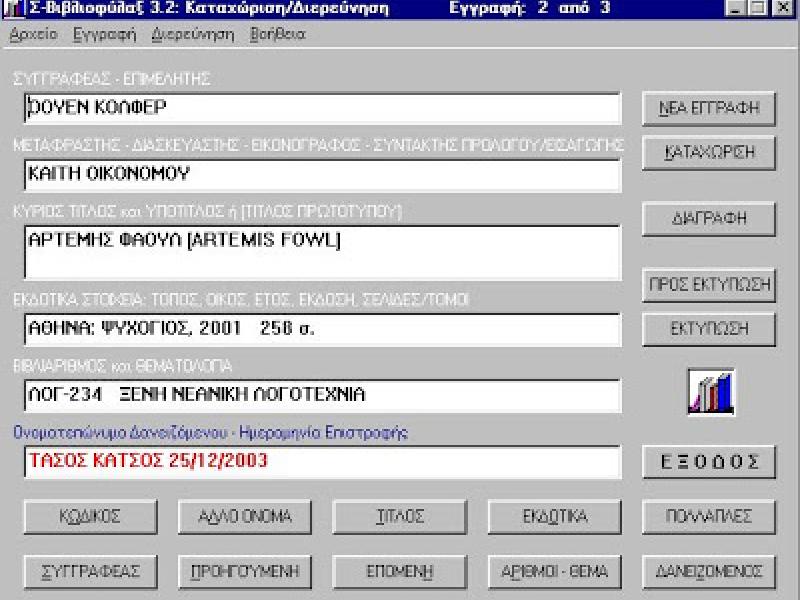800x600 pixels.
Task: Click the app icon in title bar
Action: 9,8
